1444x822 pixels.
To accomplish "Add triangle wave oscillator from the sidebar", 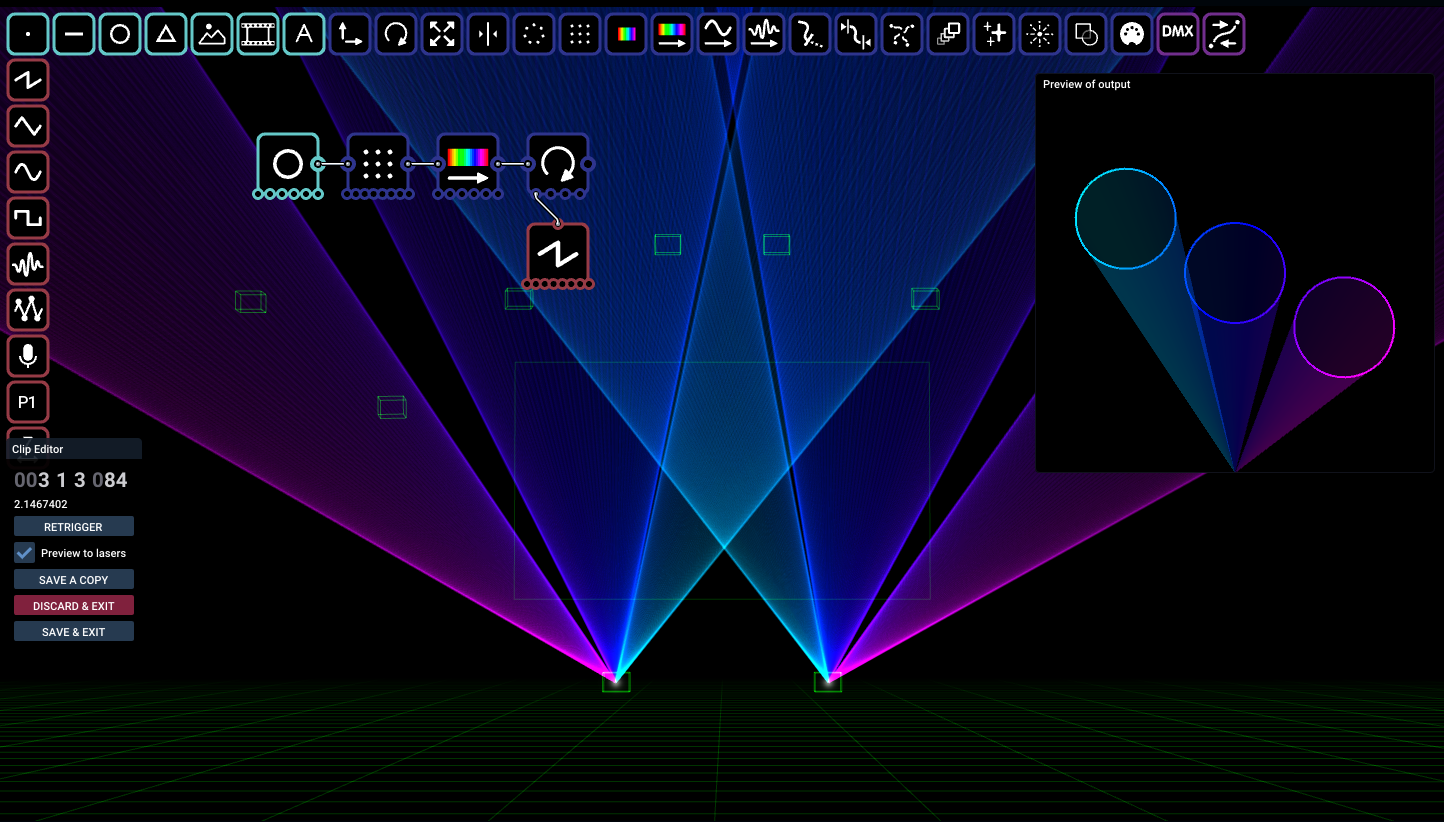I will (28, 126).
